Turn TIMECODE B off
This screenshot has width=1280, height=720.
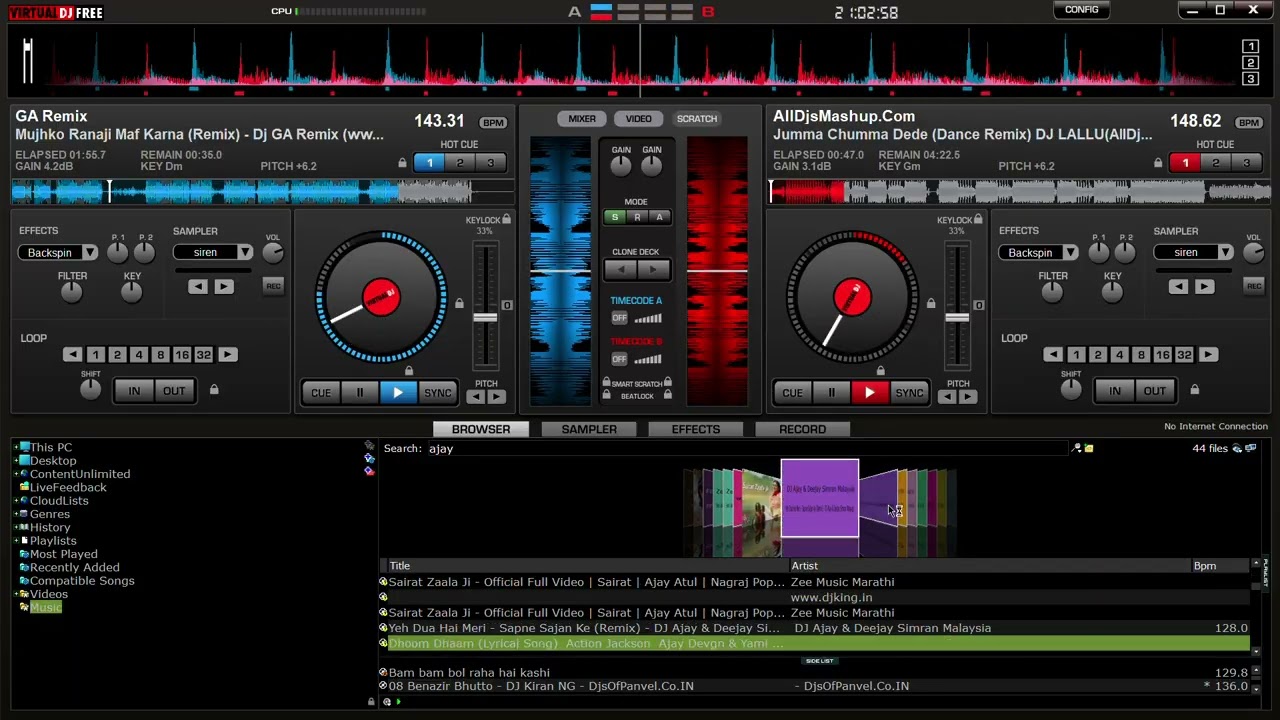click(620, 359)
